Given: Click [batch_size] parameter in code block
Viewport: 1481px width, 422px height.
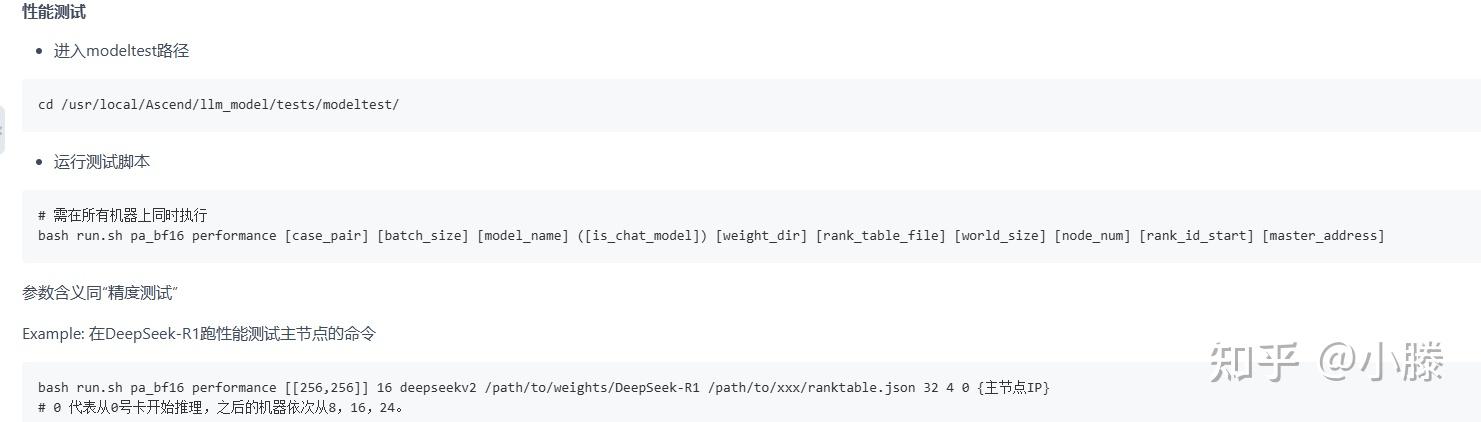Looking at the screenshot, I should click(422, 236).
